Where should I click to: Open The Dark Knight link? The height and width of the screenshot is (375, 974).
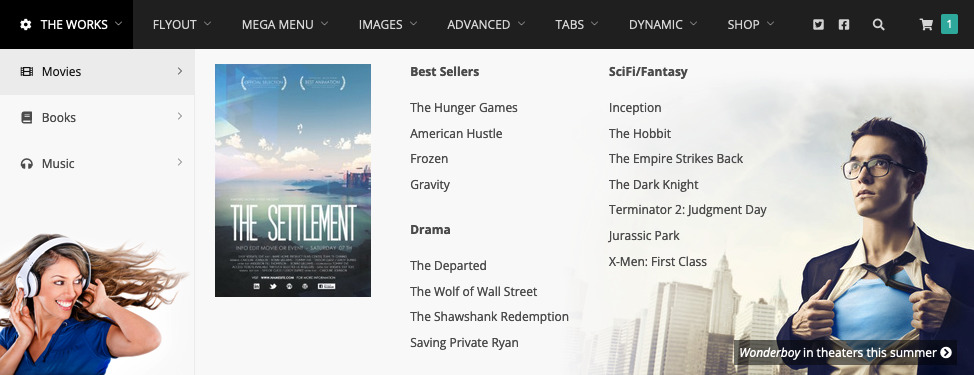[653, 184]
